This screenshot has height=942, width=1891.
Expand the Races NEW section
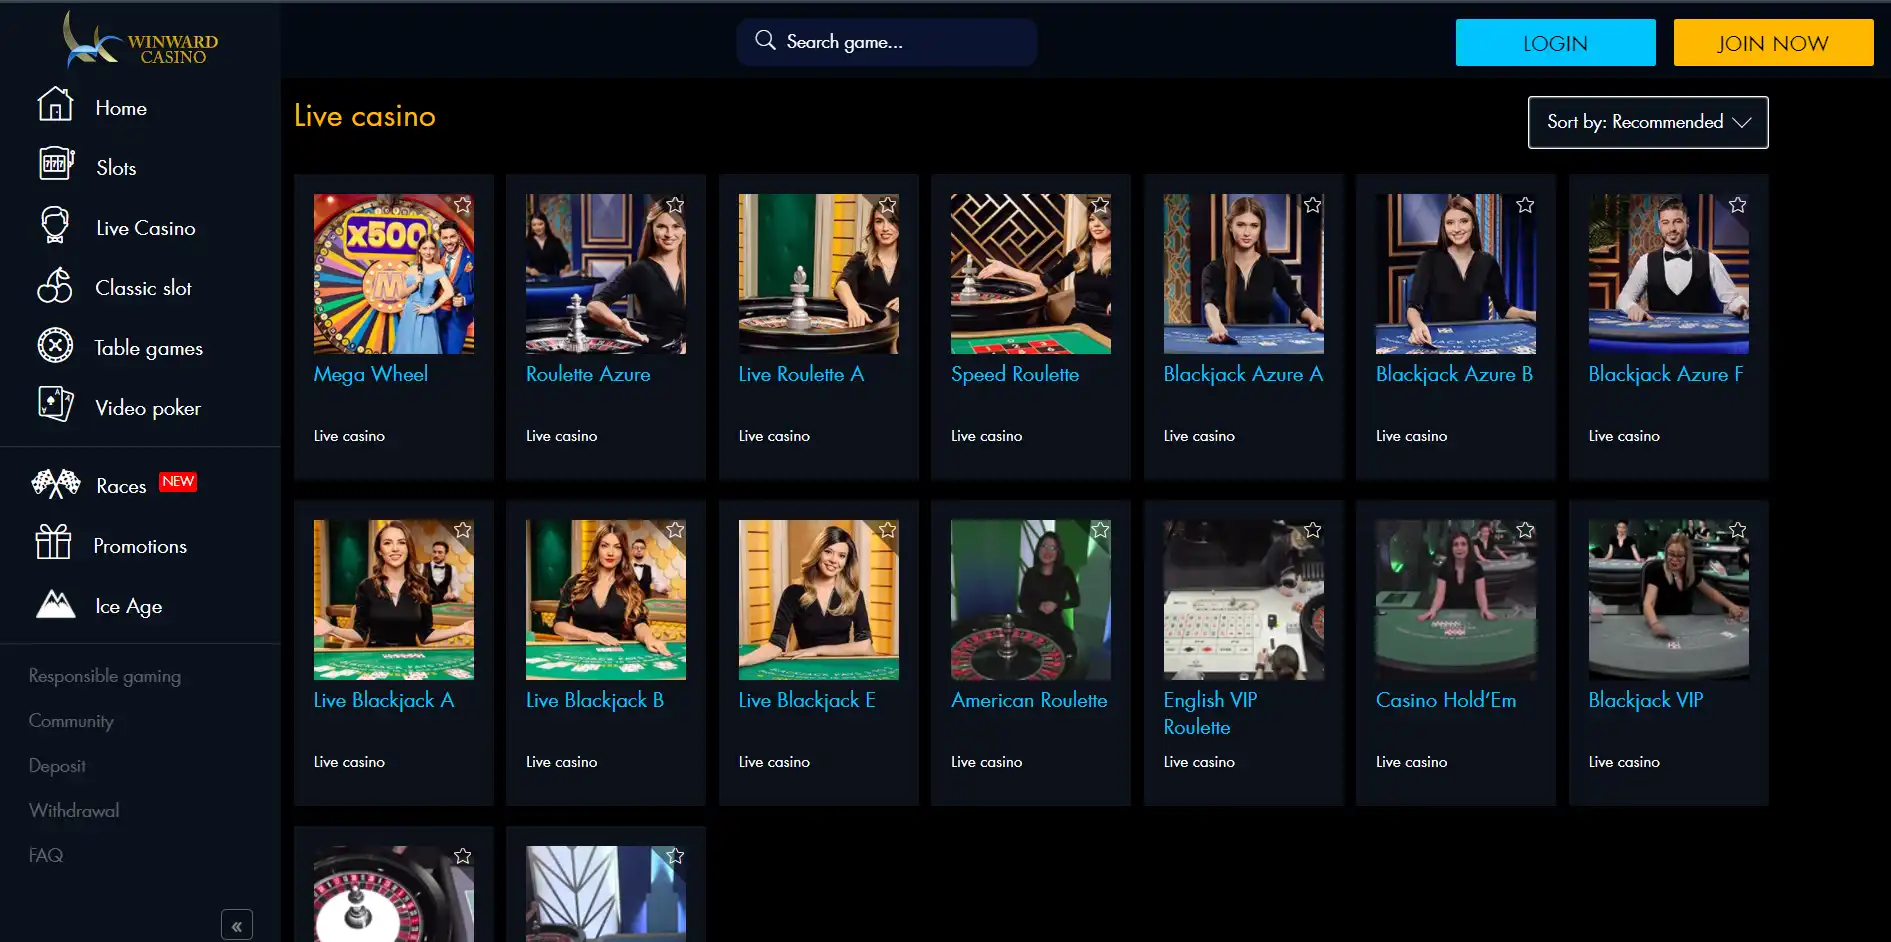tap(120, 485)
